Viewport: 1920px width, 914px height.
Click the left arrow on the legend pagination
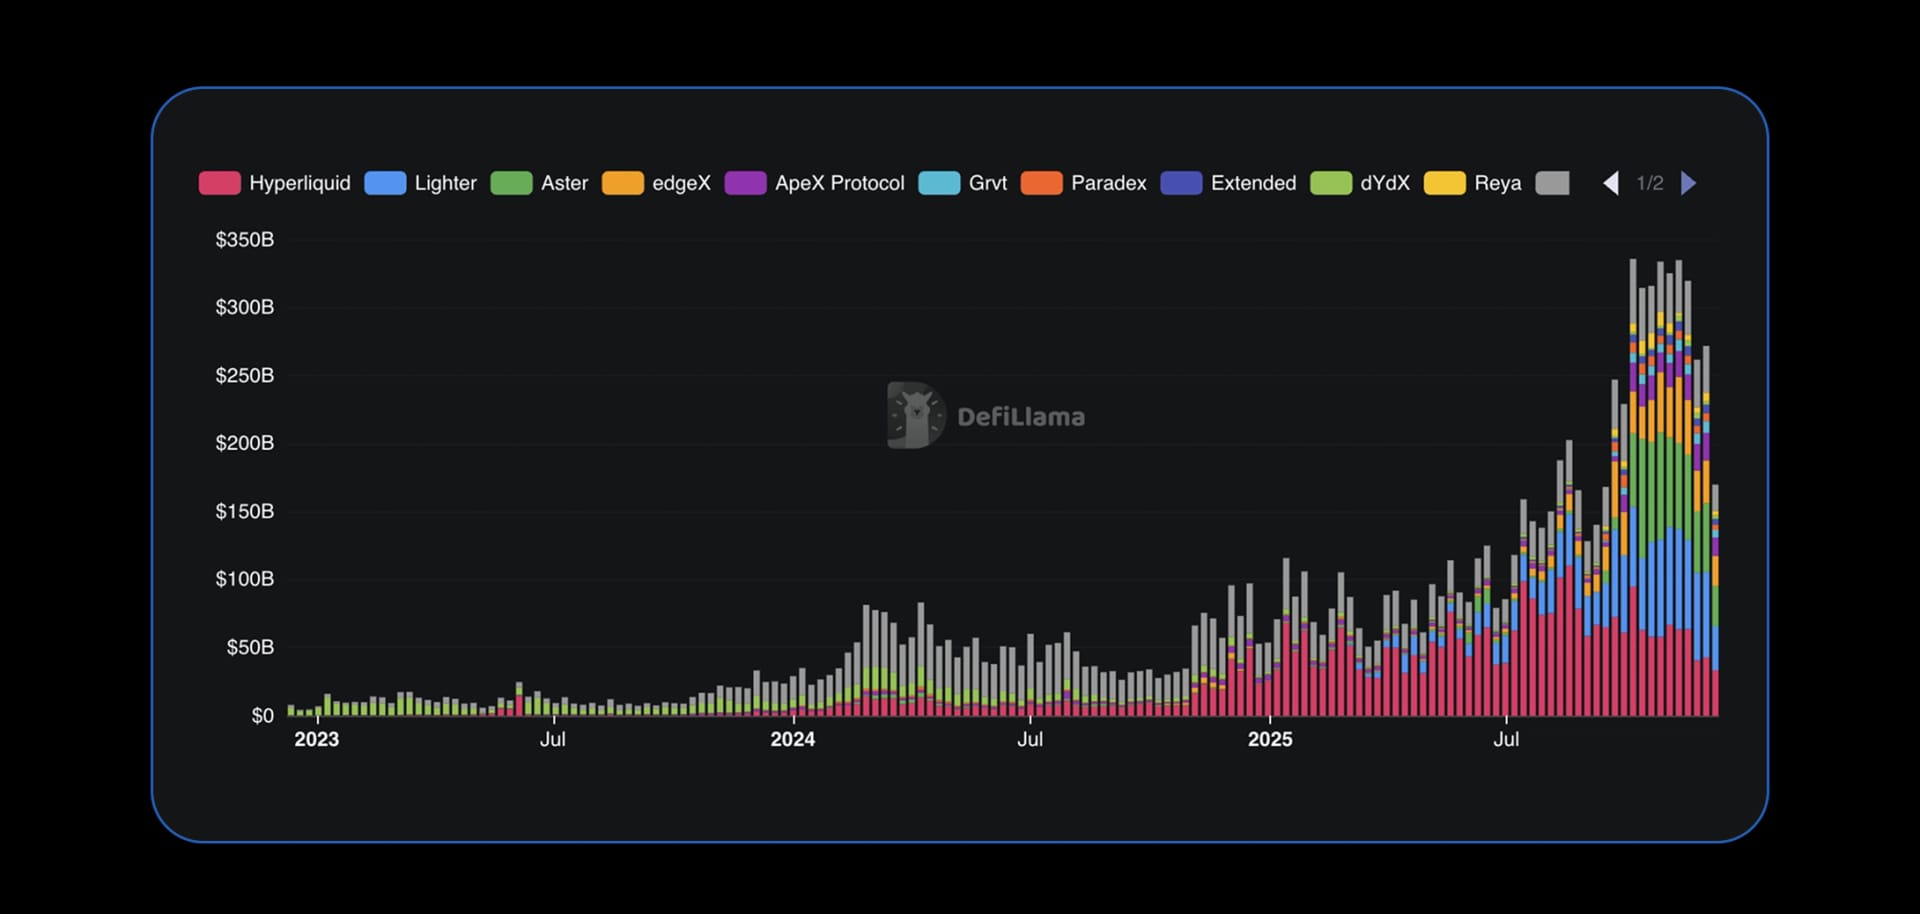click(1611, 183)
